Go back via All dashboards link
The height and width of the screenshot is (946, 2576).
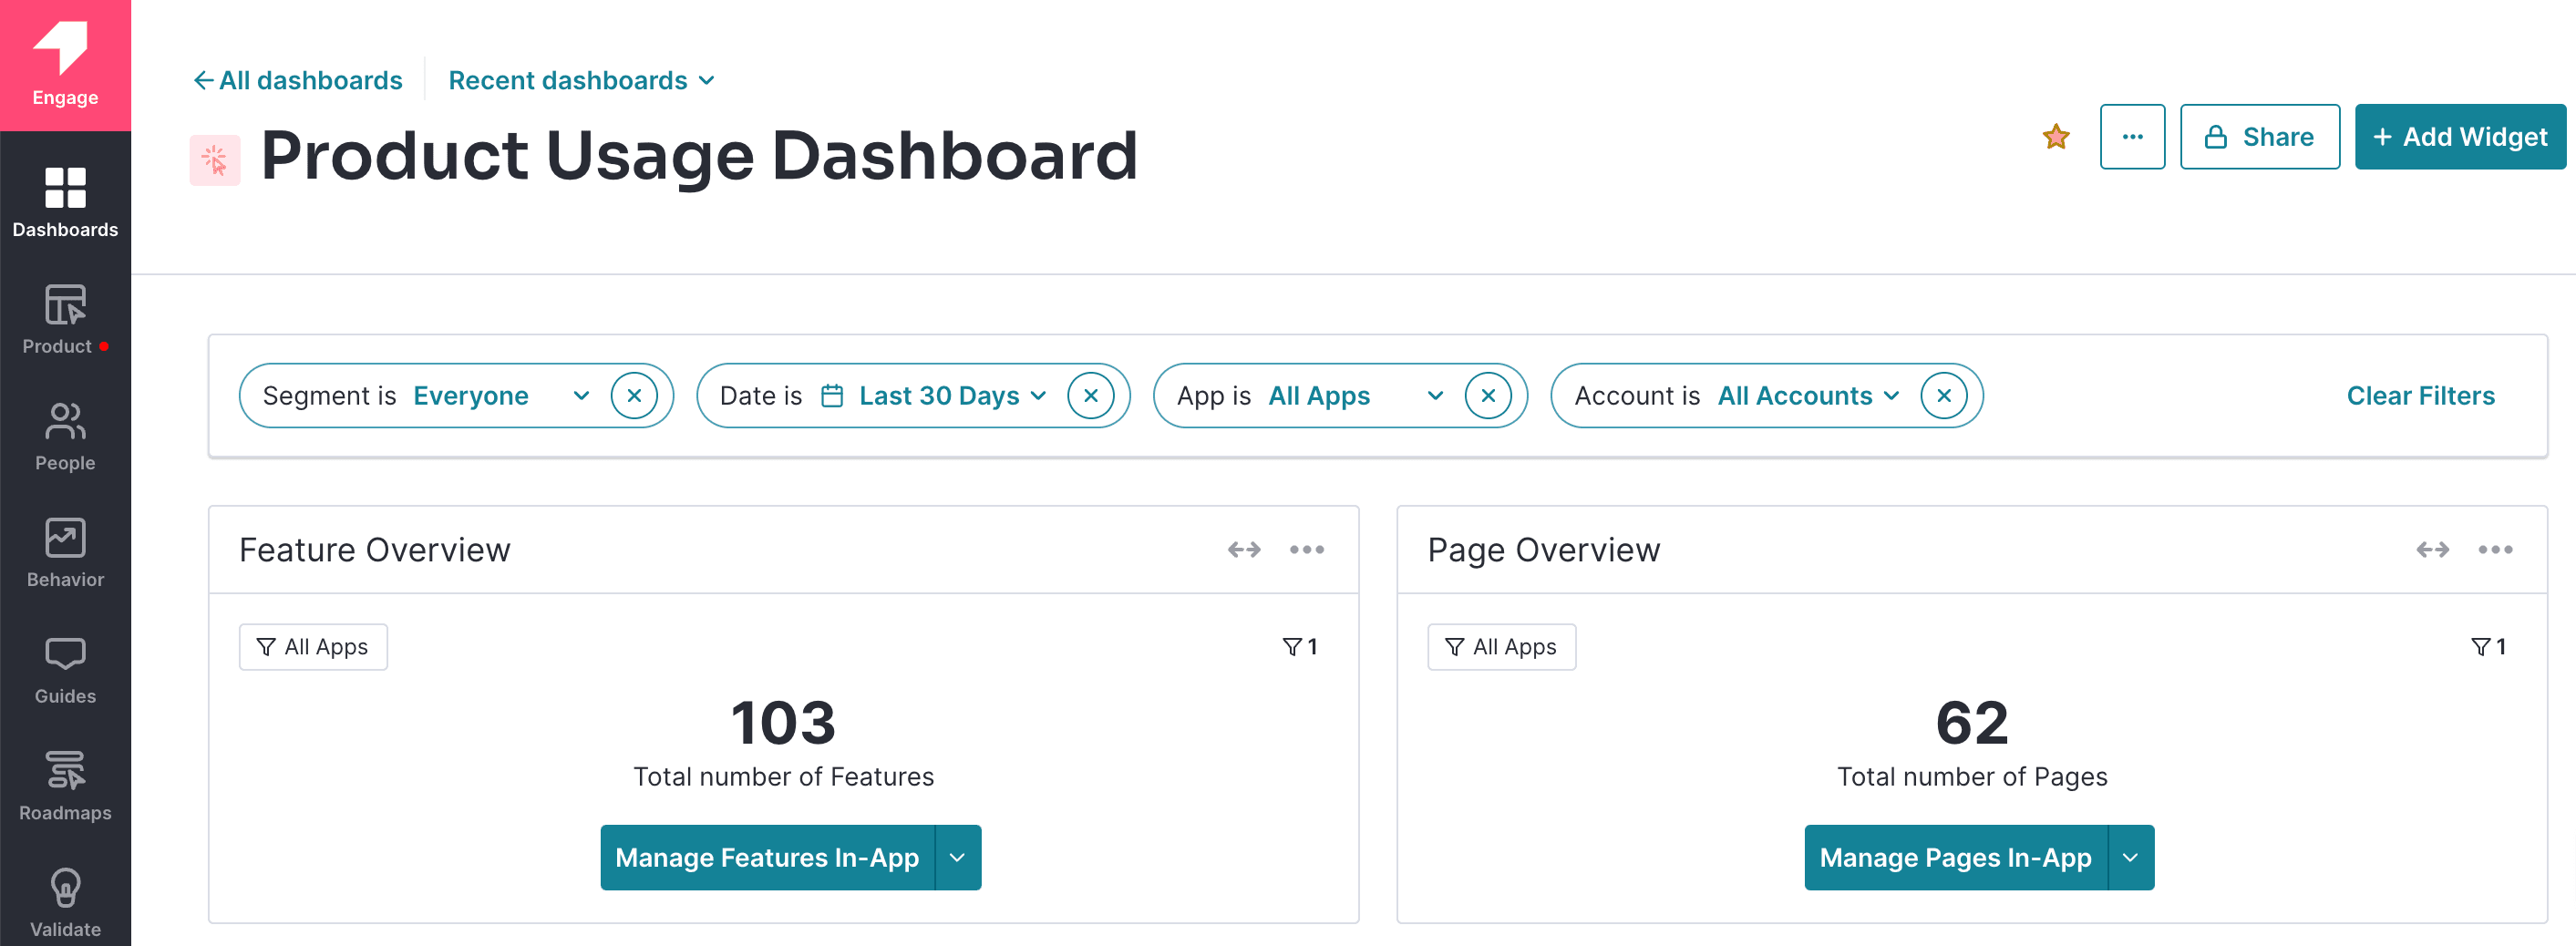pos(297,80)
